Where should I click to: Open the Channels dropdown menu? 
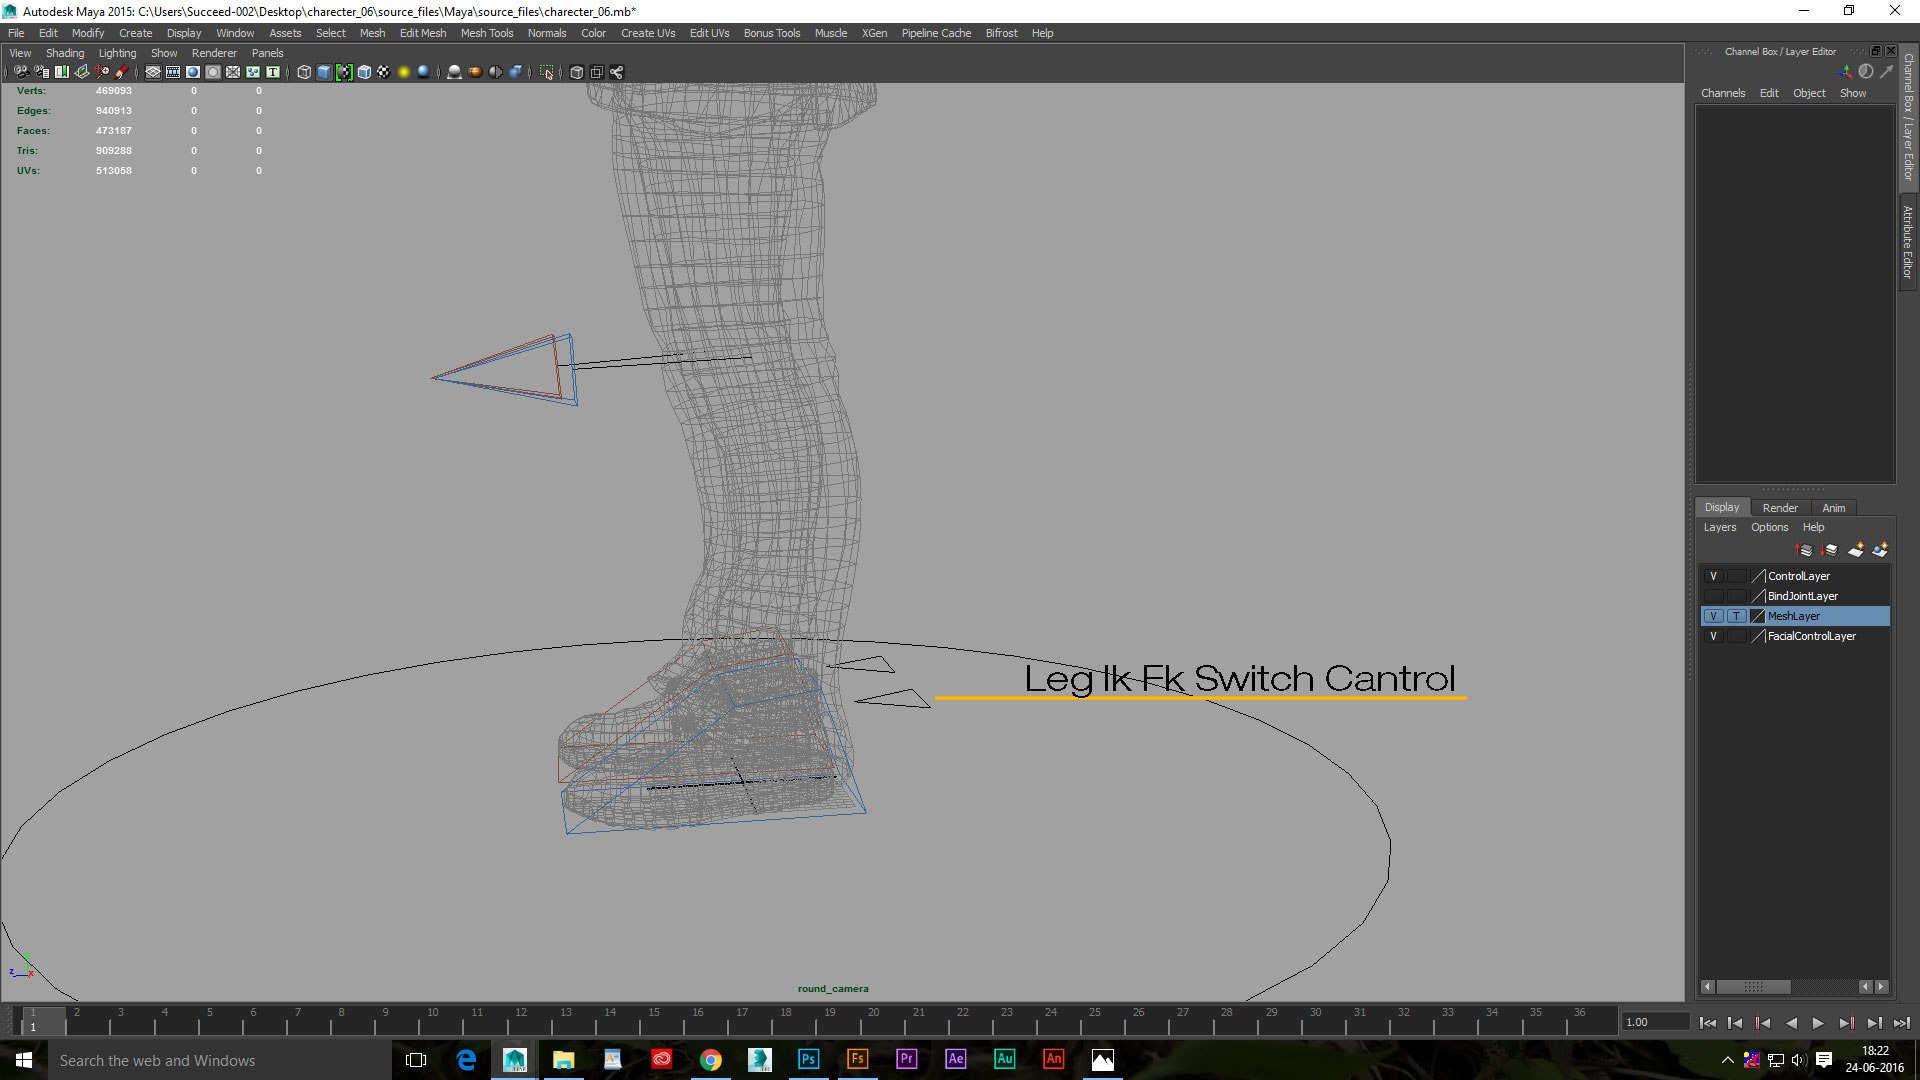[x=1723, y=93]
